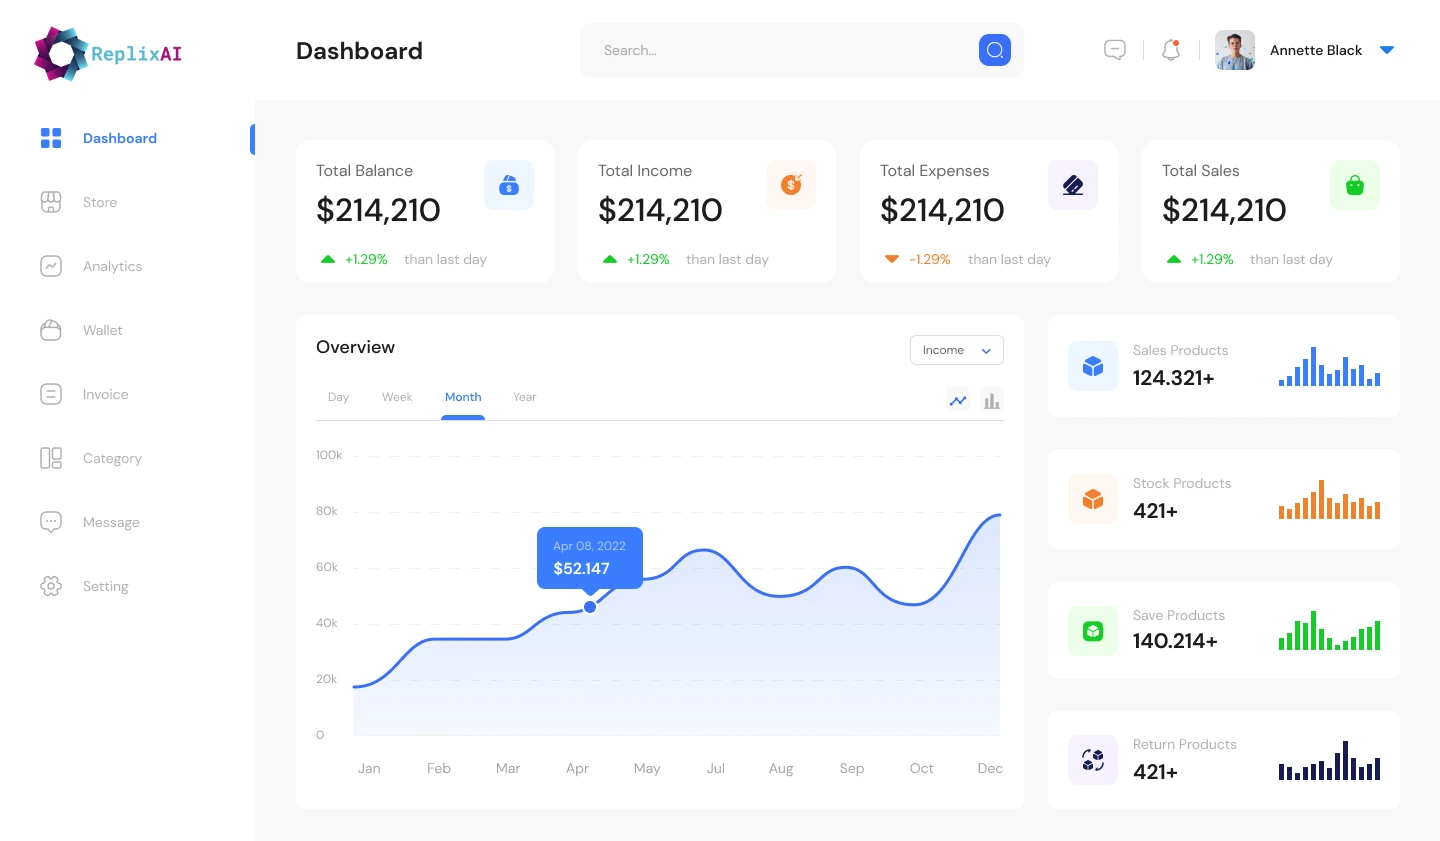1440x841 pixels.
Task: Switch chart to line graph view
Action: [958, 401]
